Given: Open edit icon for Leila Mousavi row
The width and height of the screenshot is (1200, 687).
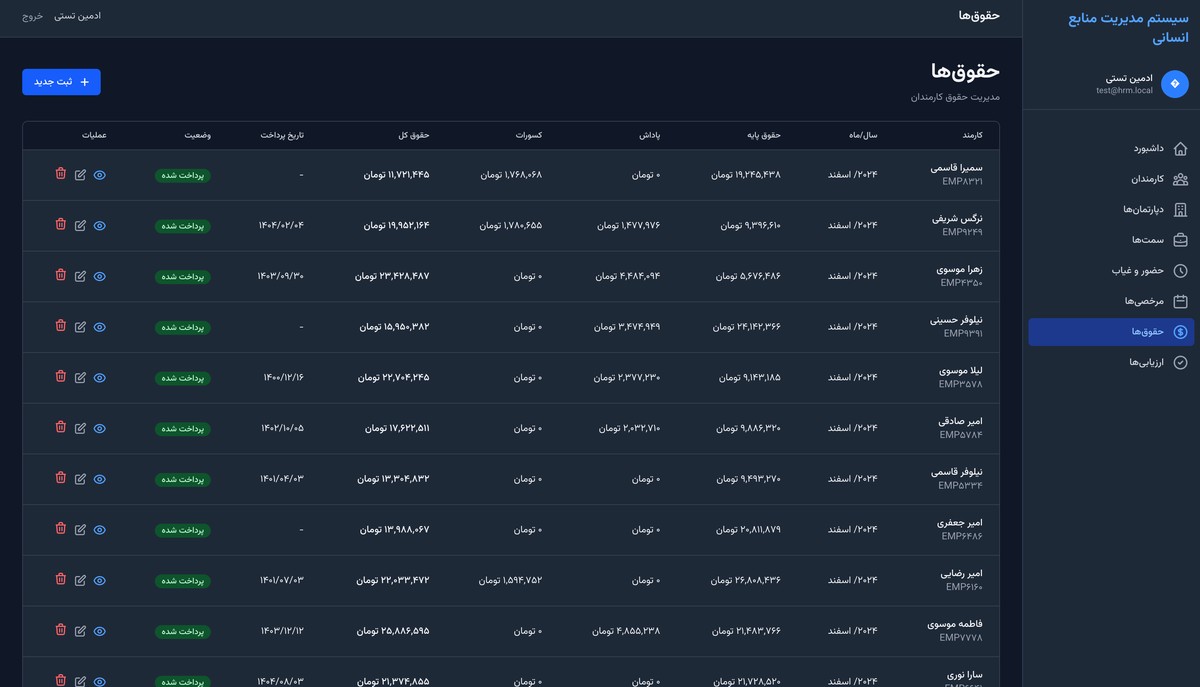Looking at the screenshot, I should (x=80, y=377).
